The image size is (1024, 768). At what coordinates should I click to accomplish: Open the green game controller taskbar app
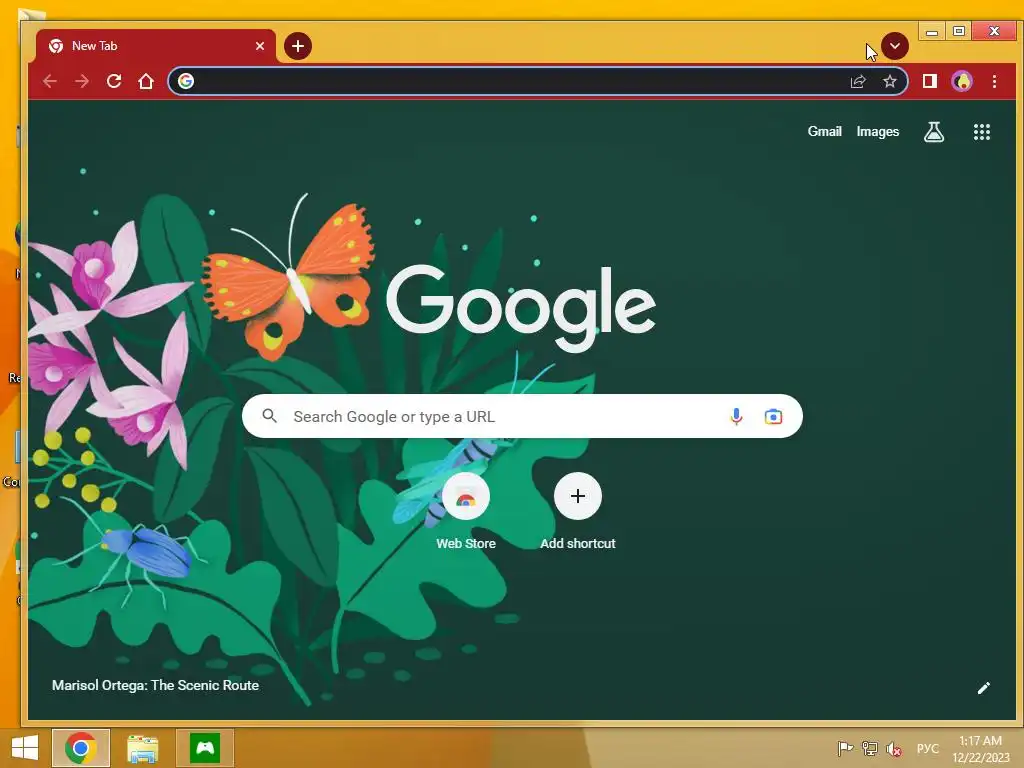[x=205, y=748]
